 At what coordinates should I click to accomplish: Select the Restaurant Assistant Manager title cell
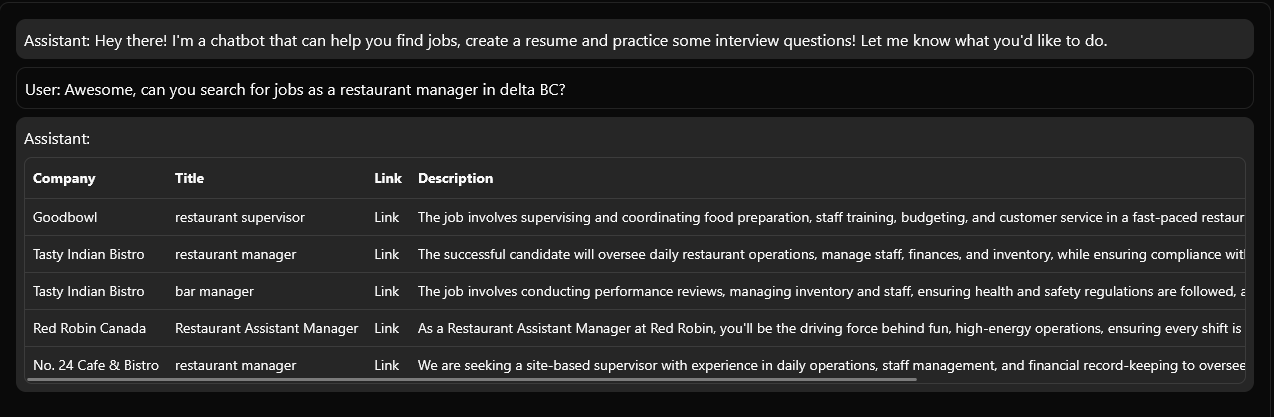tap(266, 328)
